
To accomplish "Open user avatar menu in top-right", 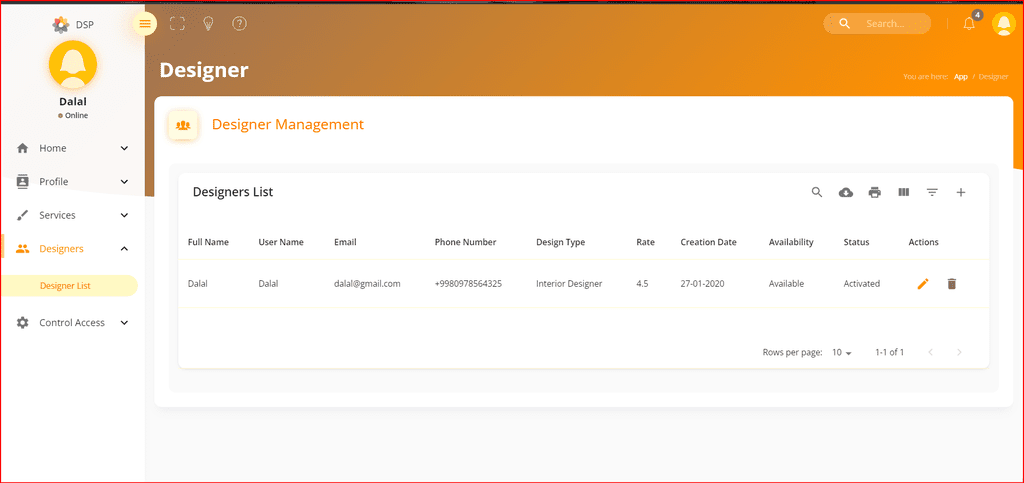I will point(1003,23).
